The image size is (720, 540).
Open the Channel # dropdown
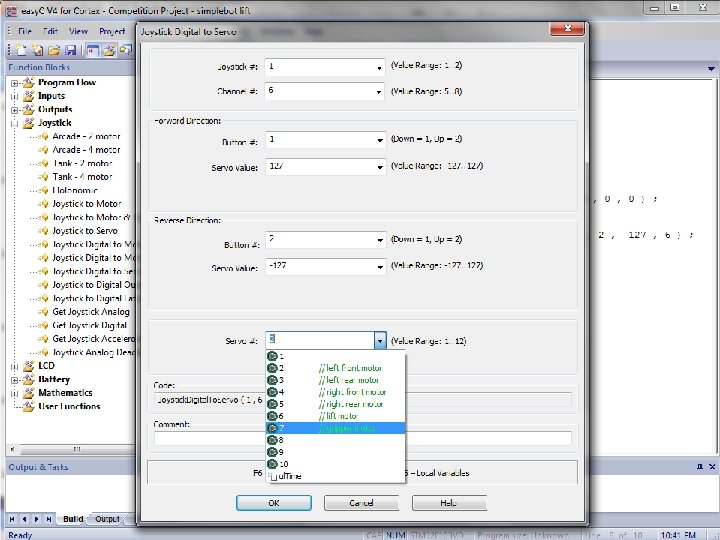(379, 91)
